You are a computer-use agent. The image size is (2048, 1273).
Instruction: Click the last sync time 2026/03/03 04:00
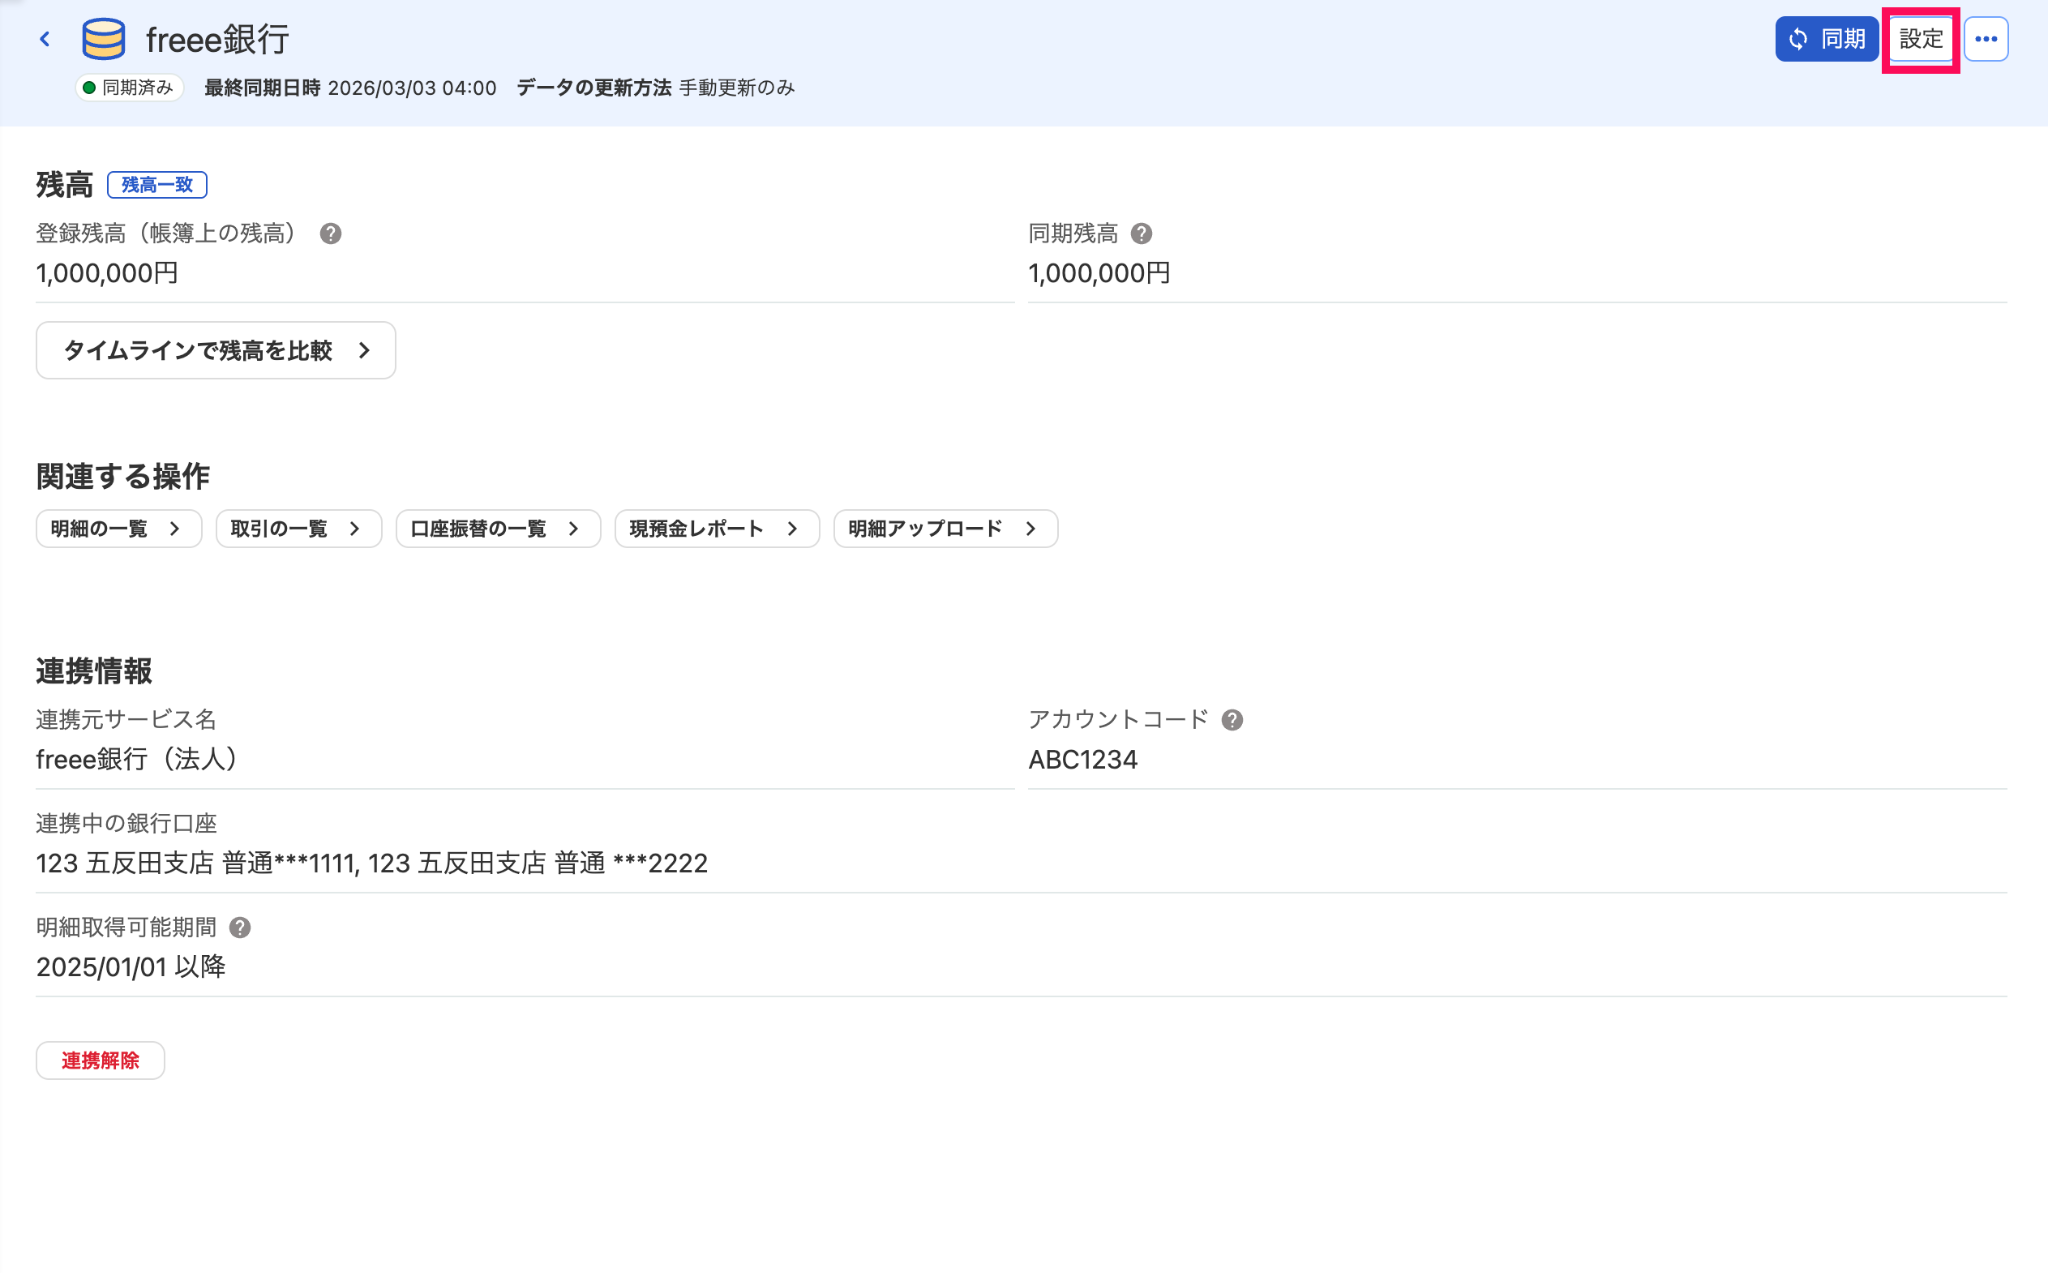412,88
